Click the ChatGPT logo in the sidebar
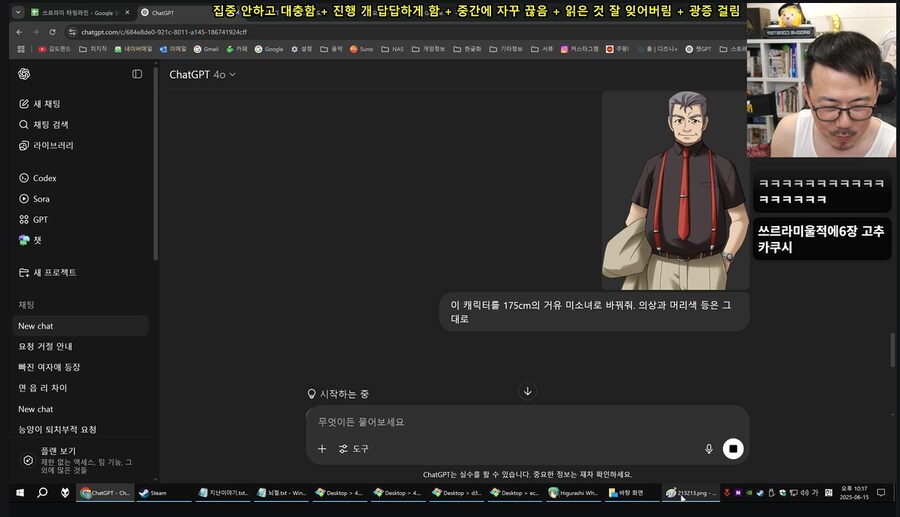Image resolution: width=900 pixels, height=517 pixels. (24, 74)
